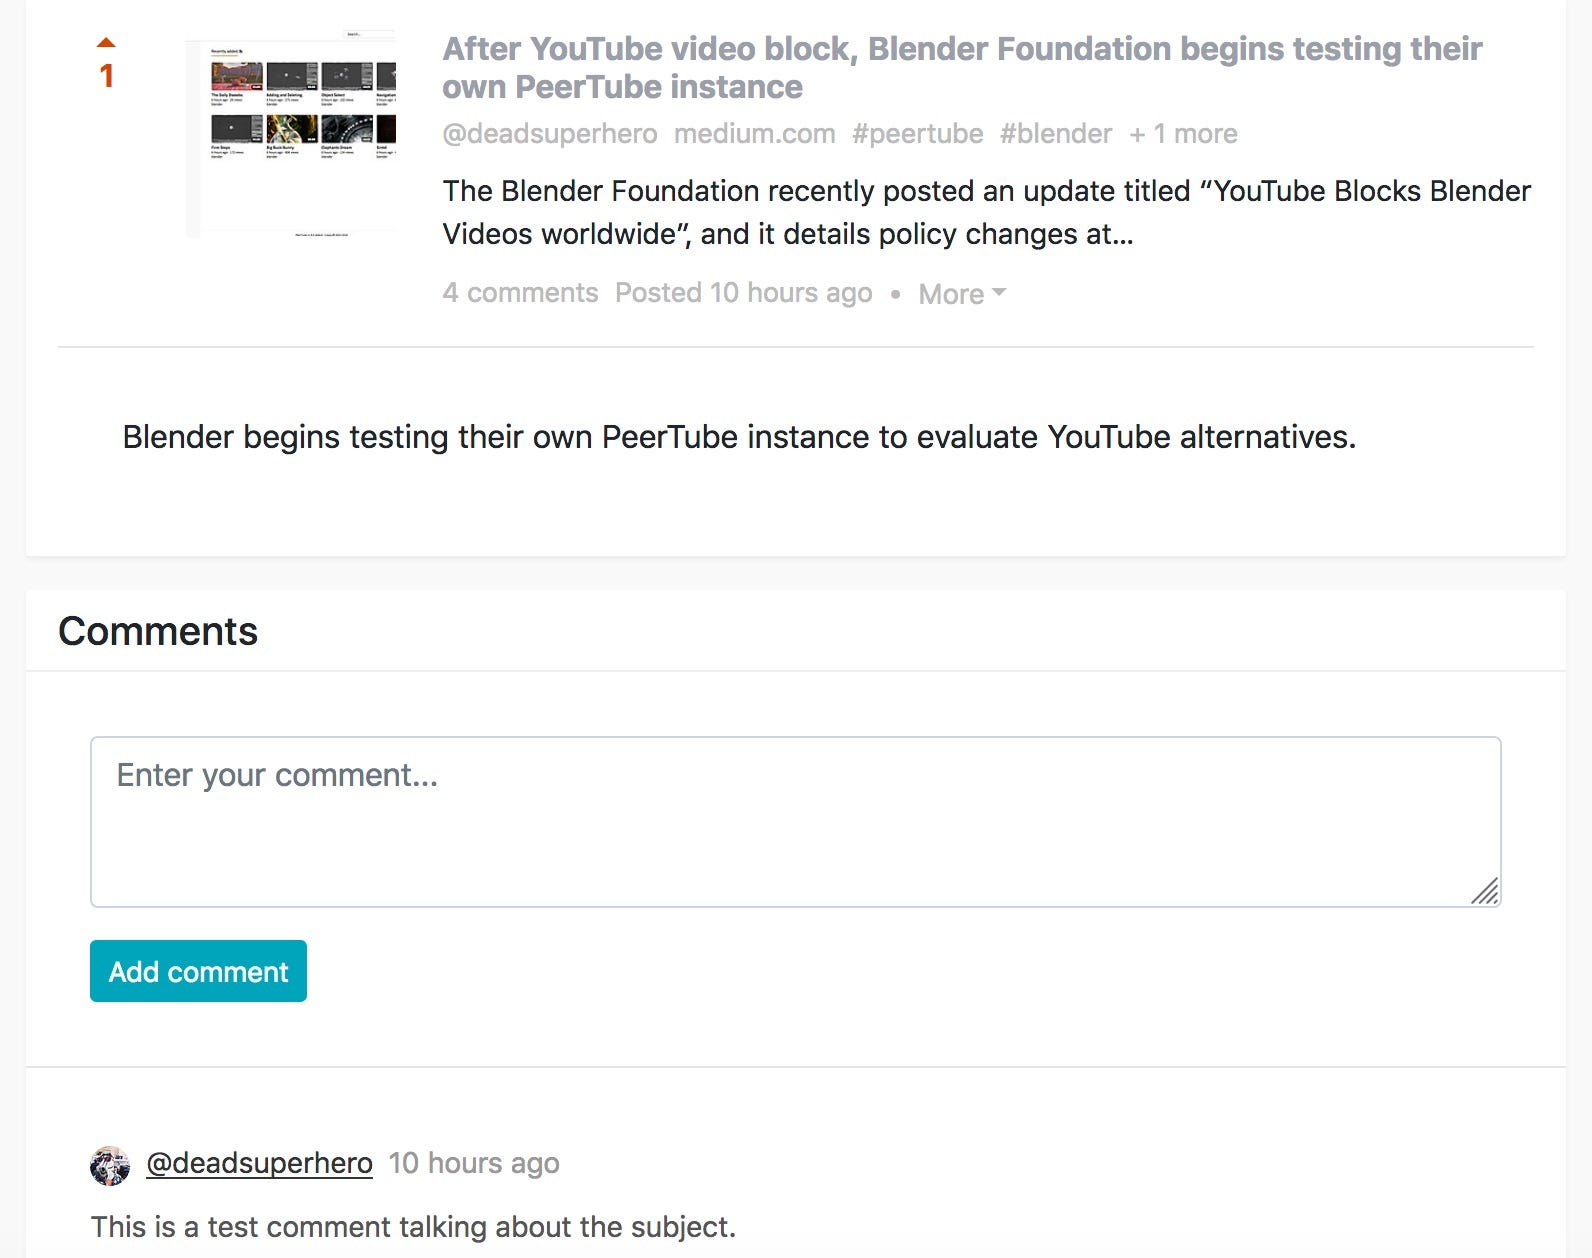Viewport: 1592px width, 1258px height.
Task: Select 'Posted 10 hours ago' text
Action: [x=744, y=293]
